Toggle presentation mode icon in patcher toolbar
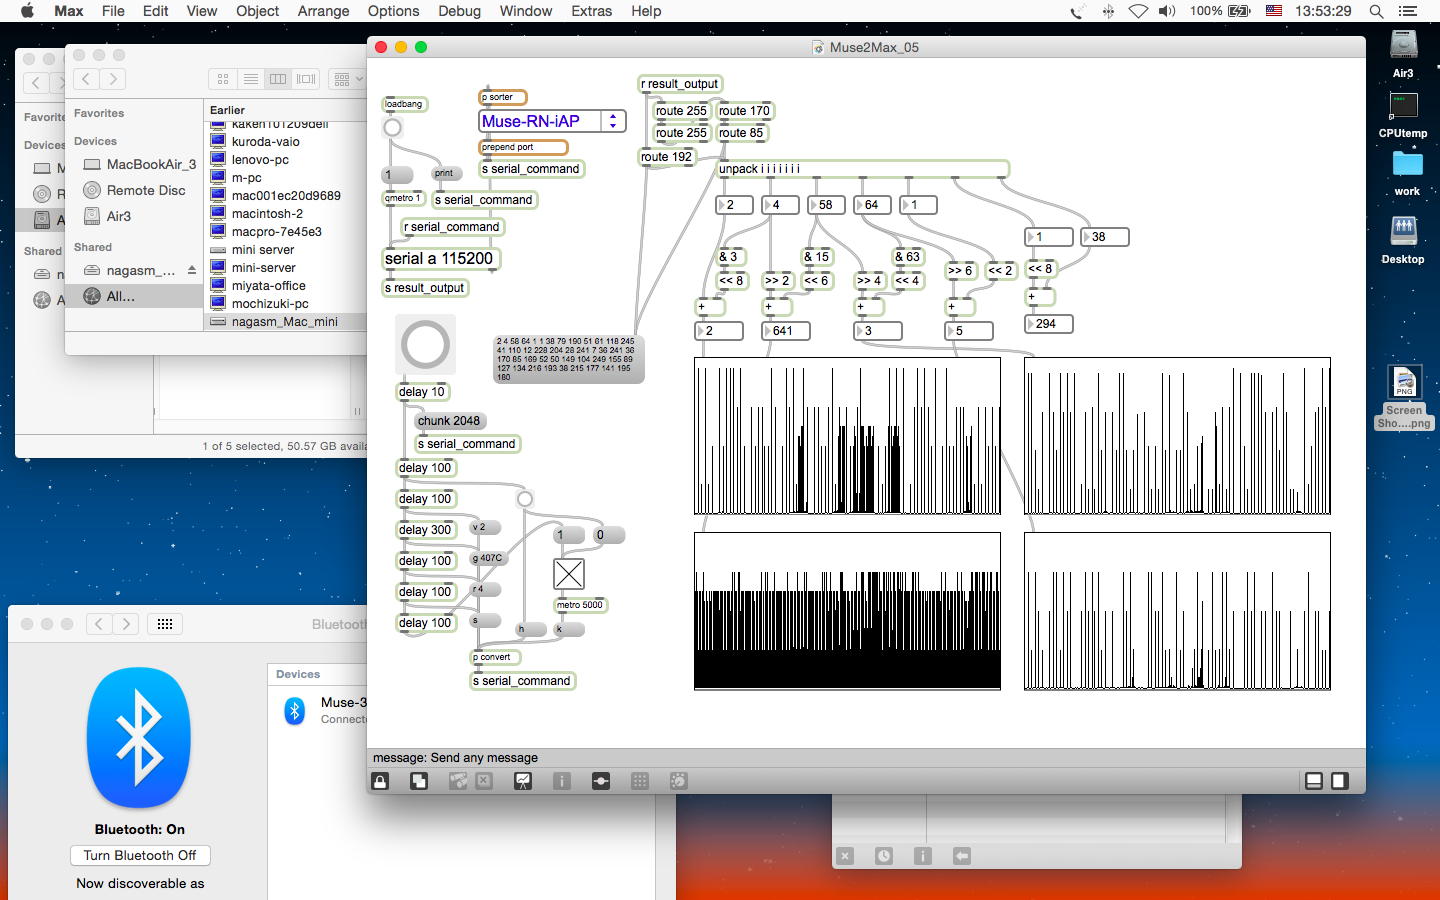The width and height of the screenshot is (1440, 900). [523, 781]
